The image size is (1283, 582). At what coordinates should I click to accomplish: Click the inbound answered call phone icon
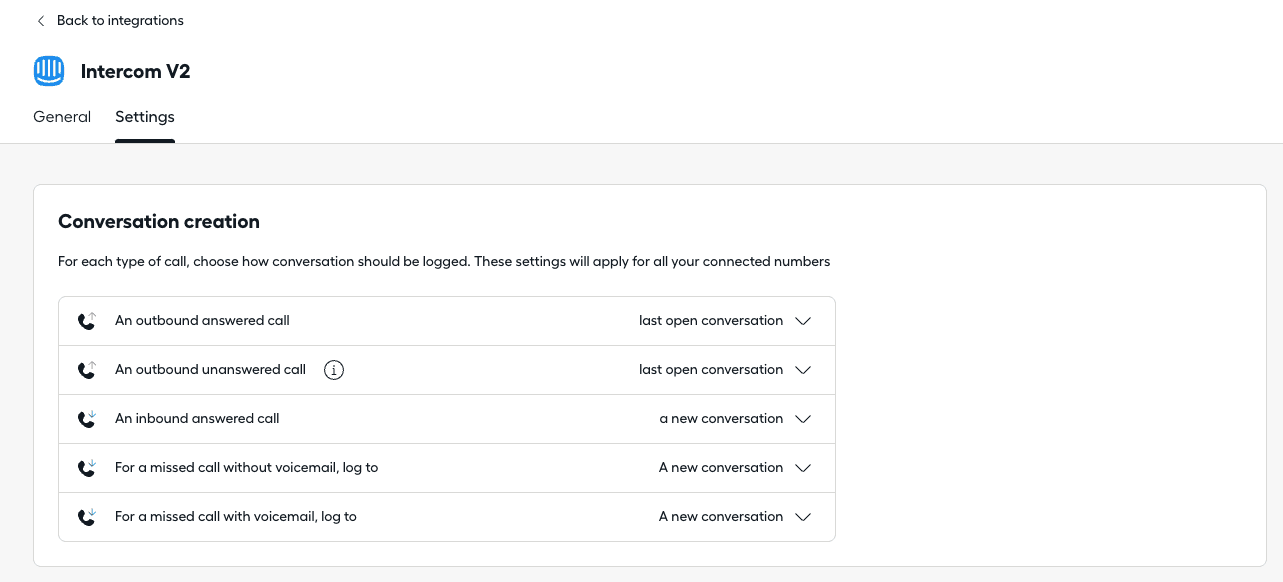(87, 419)
